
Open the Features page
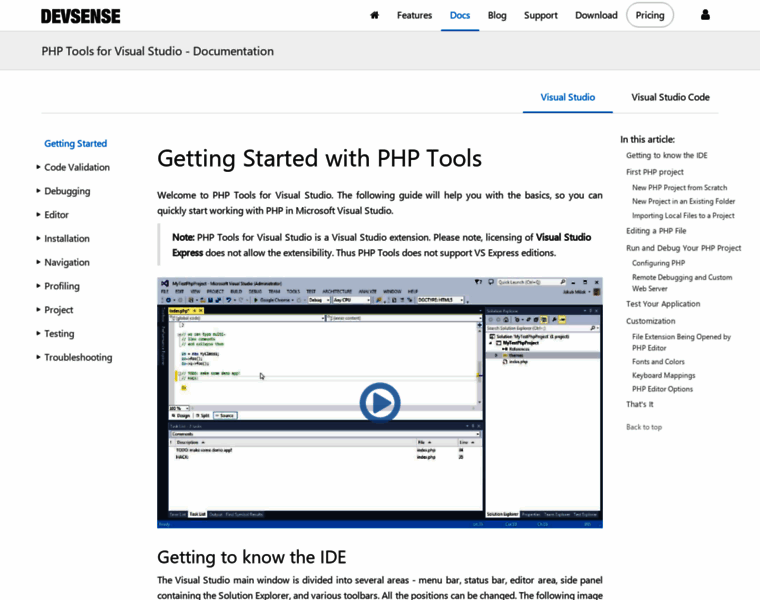click(414, 15)
